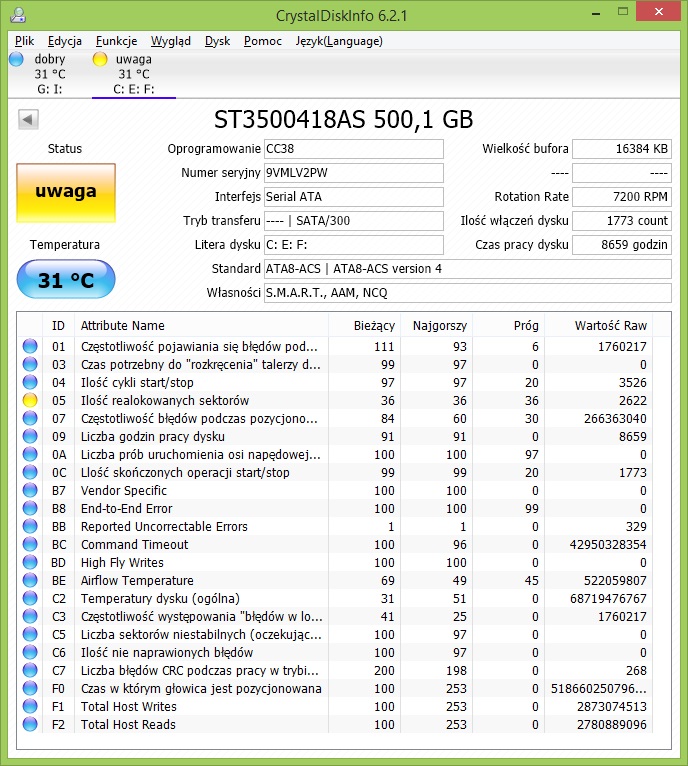Click the Własności field with S.M.A.R.T.
This screenshot has height=766, width=688.
click(468, 293)
